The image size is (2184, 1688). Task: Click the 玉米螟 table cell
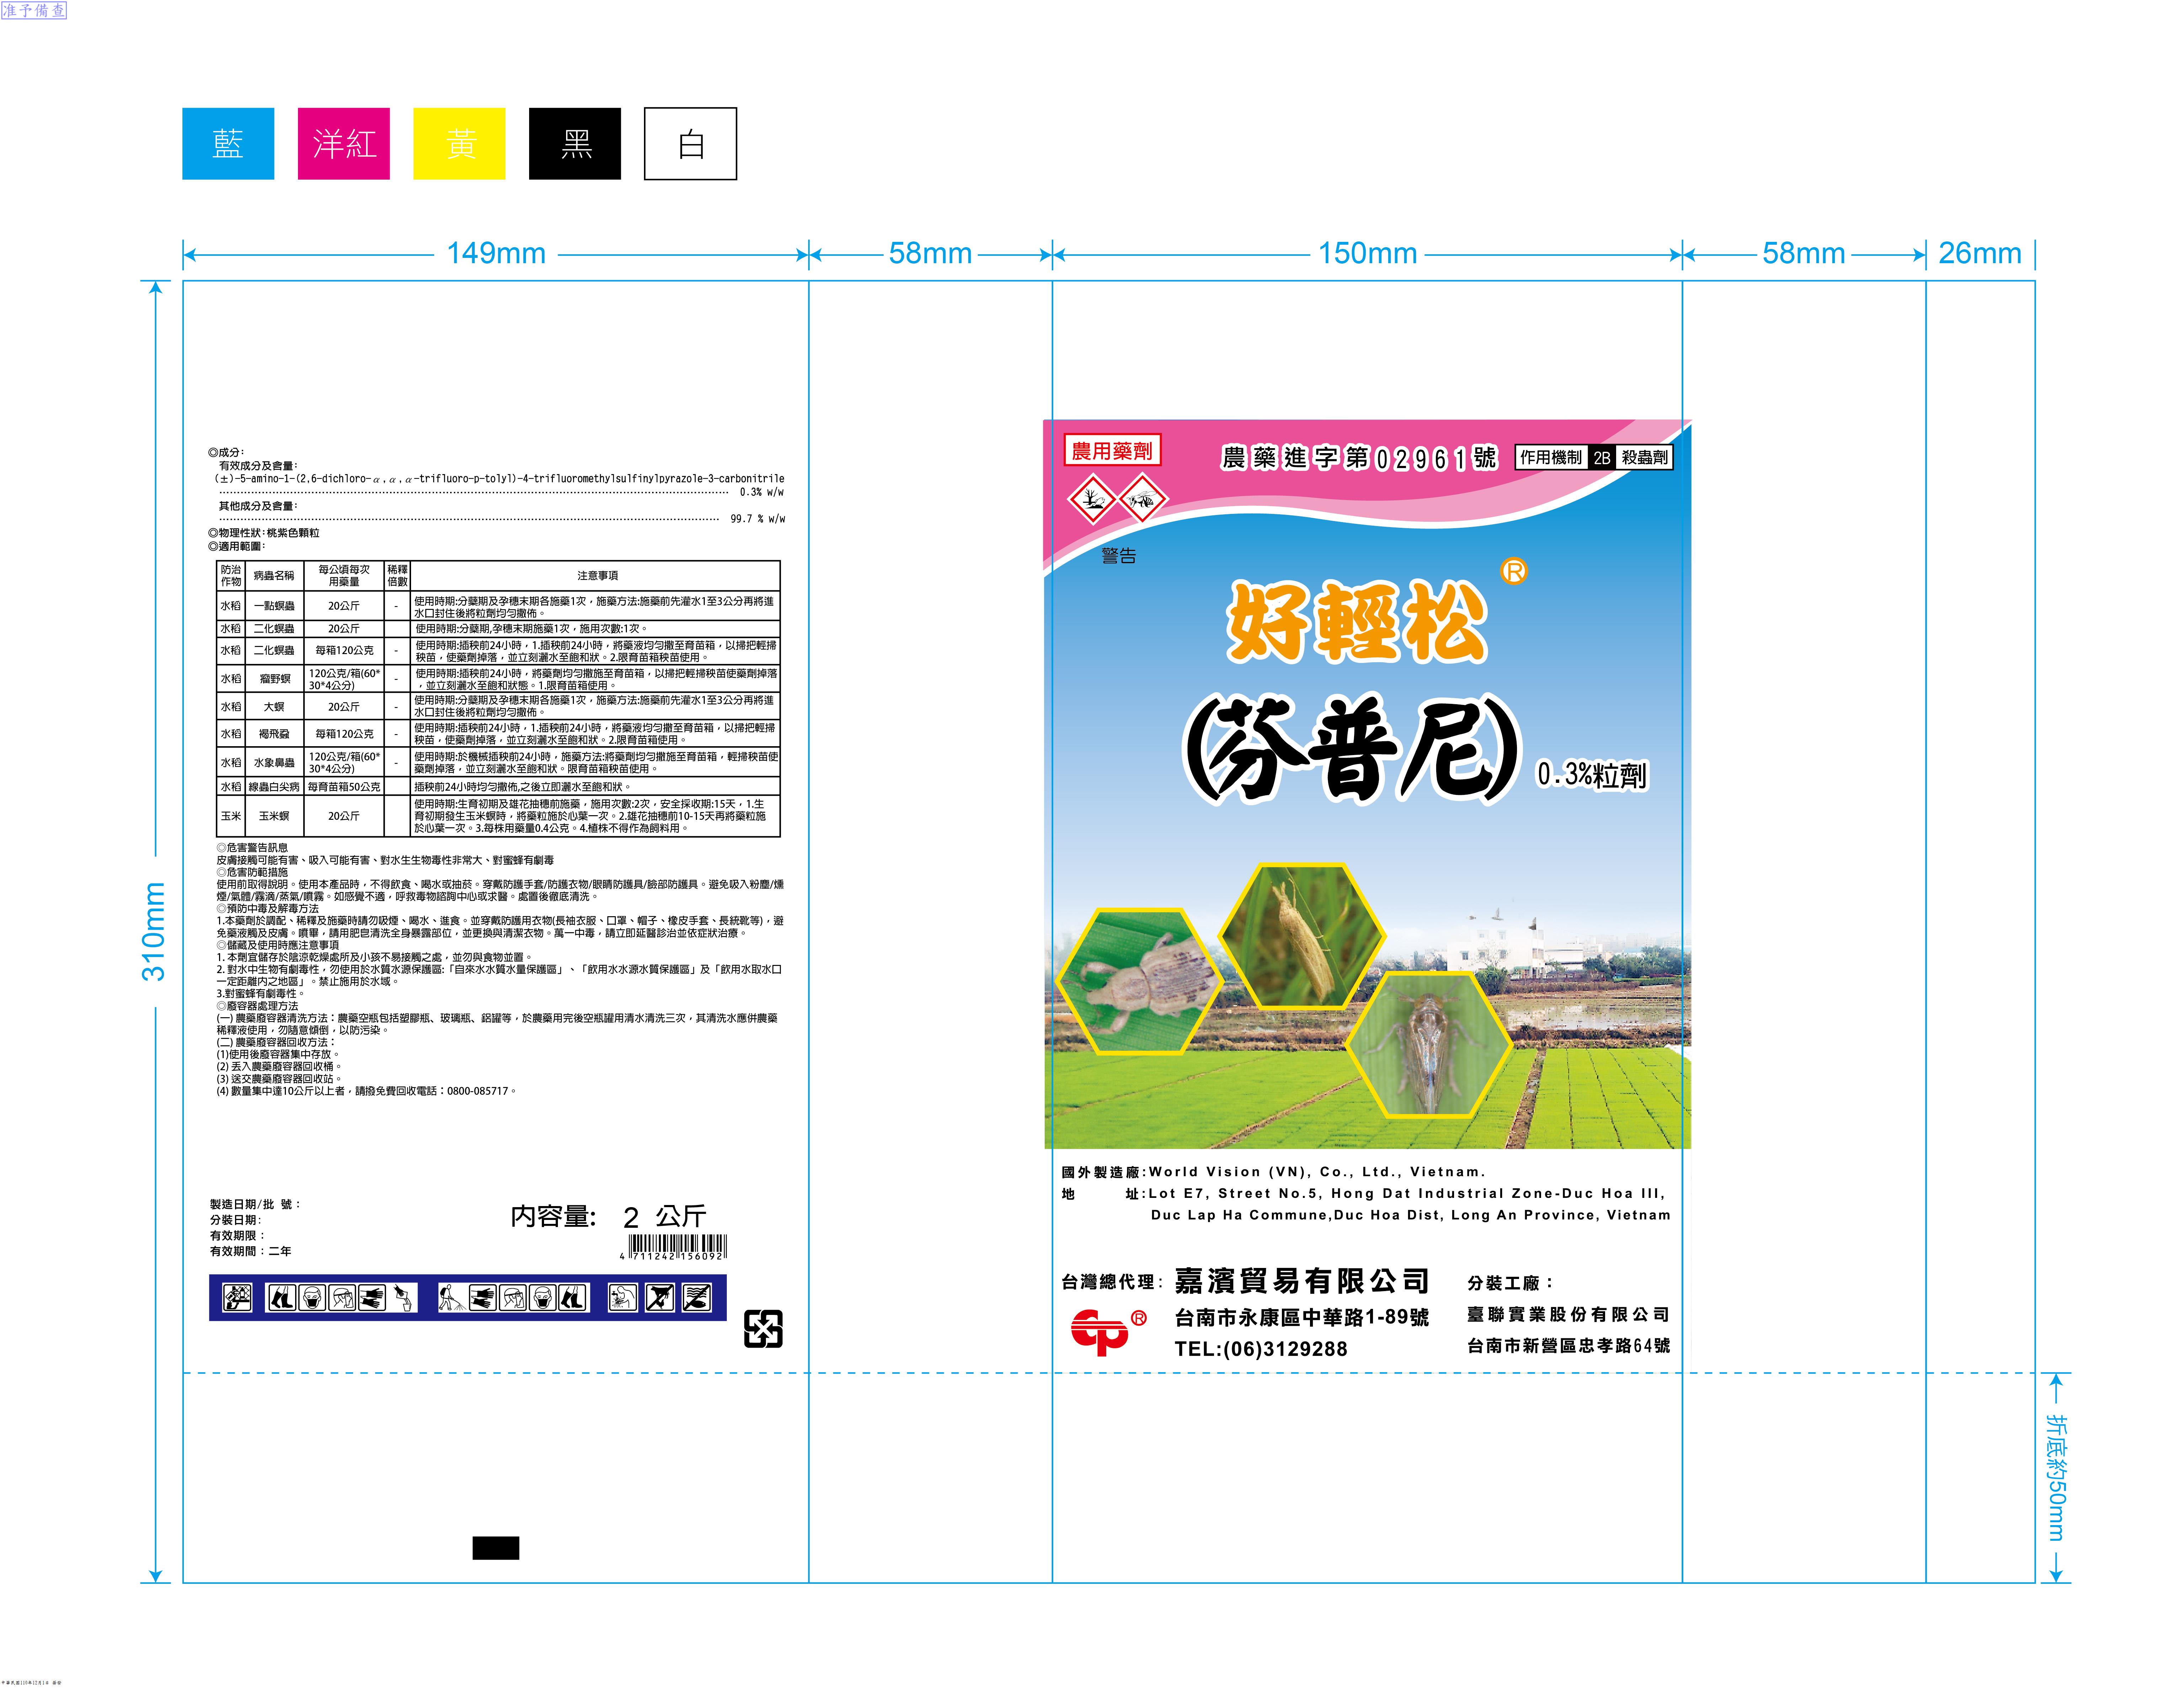tap(274, 816)
